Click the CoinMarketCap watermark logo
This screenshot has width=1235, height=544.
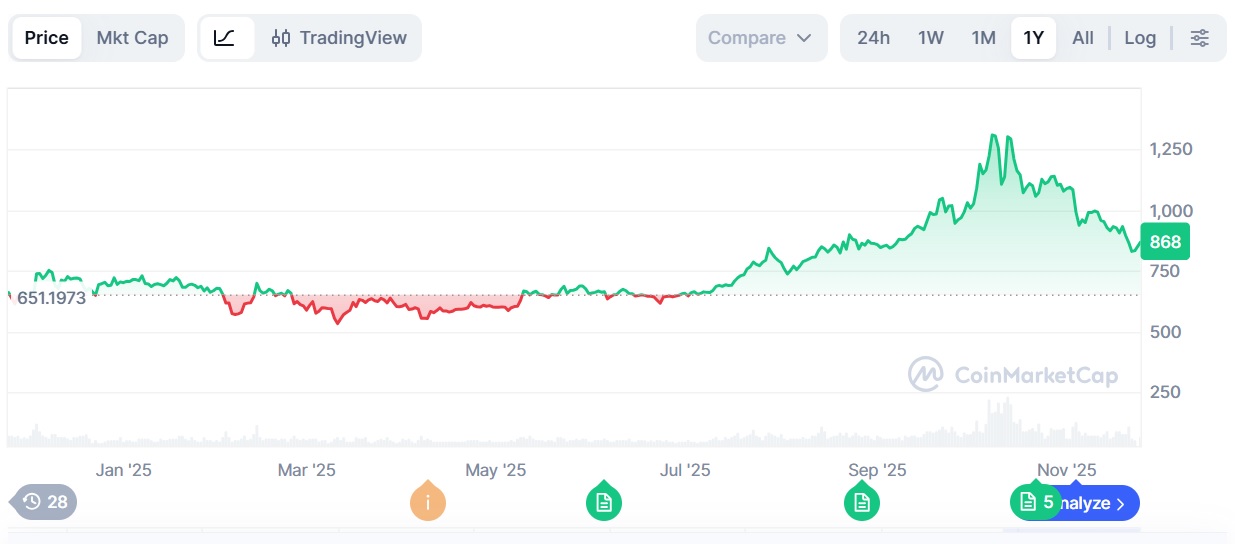(1013, 375)
